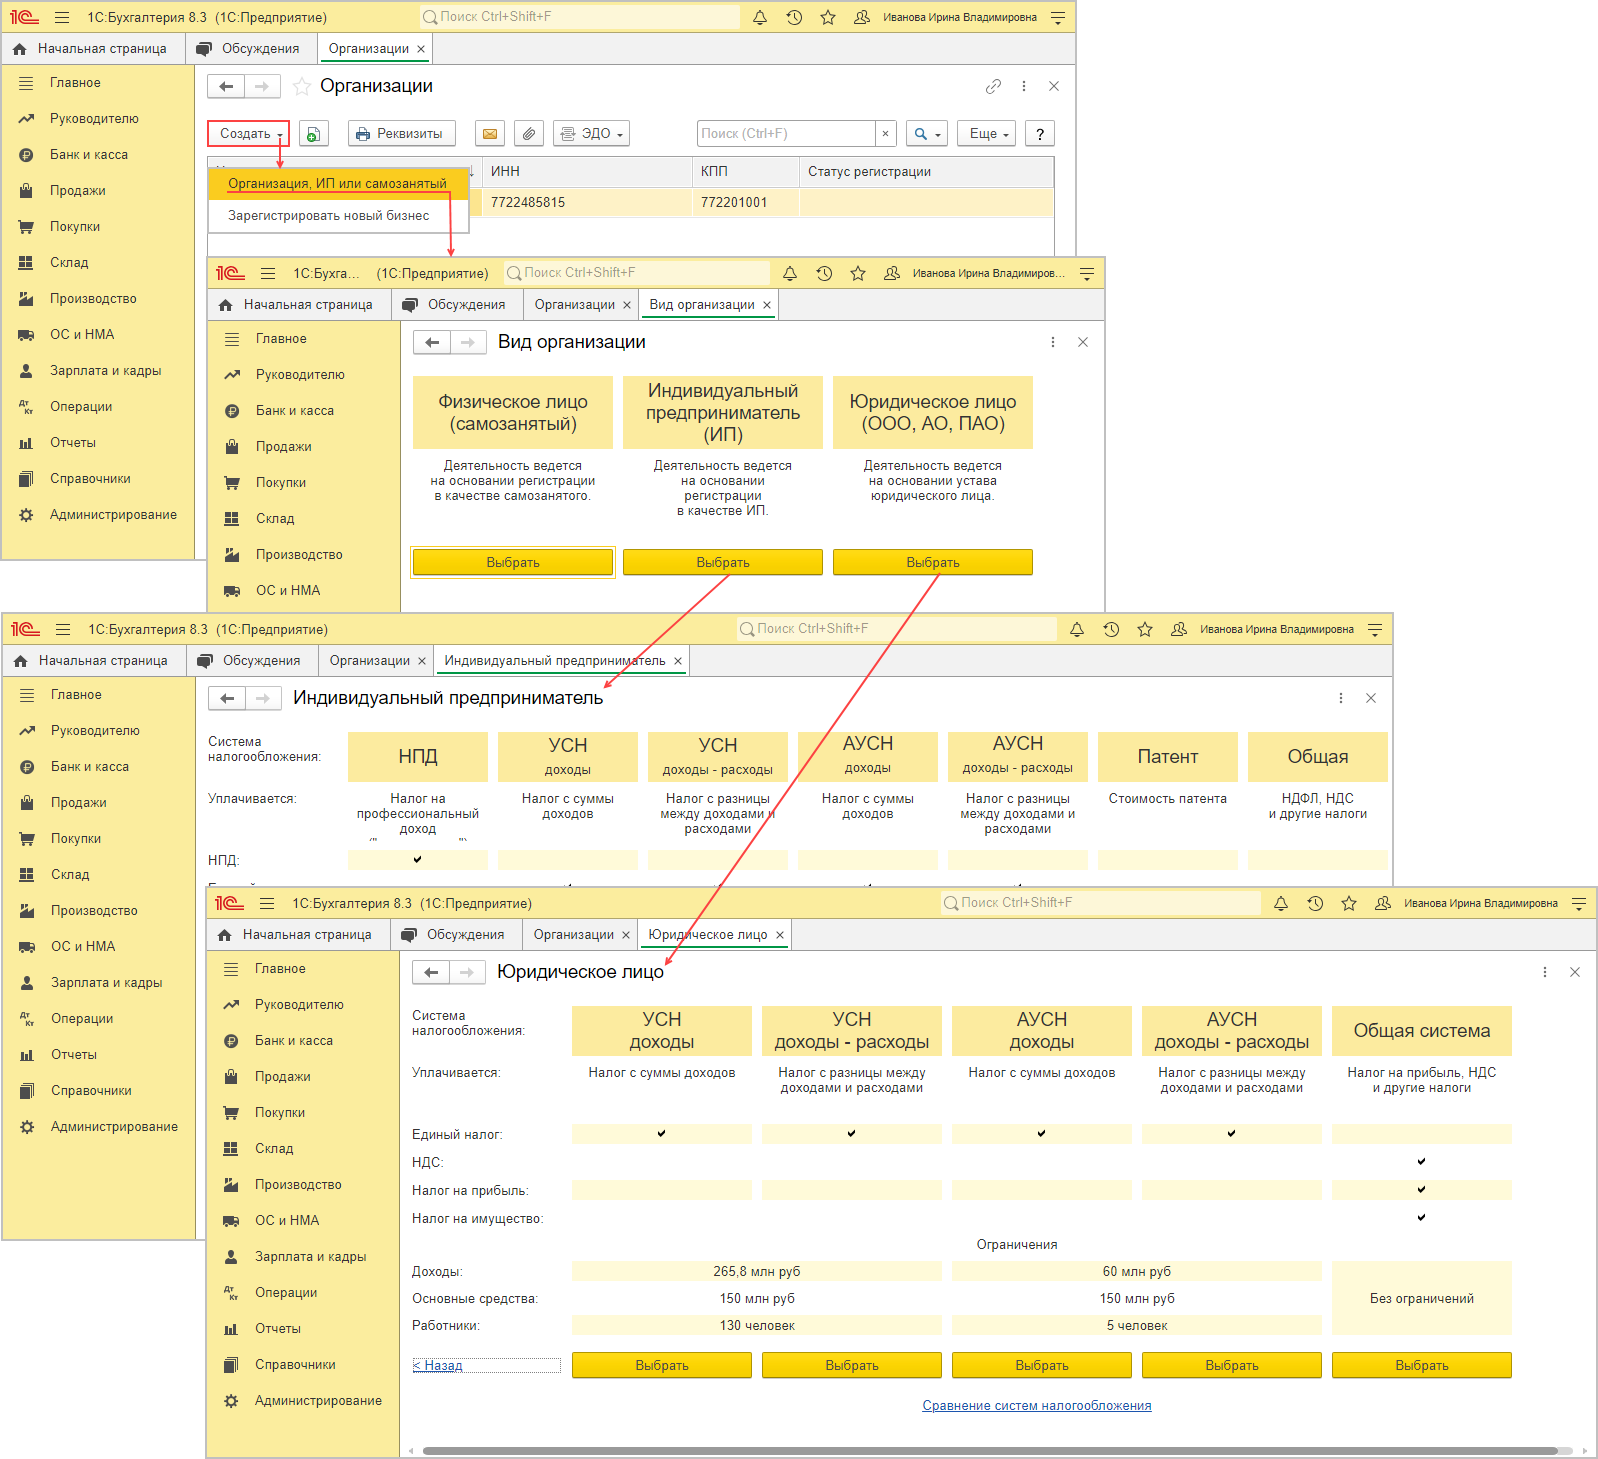Open Операции in Индивидуальный предприниматель window sidebar

click(x=82, y=1018)
